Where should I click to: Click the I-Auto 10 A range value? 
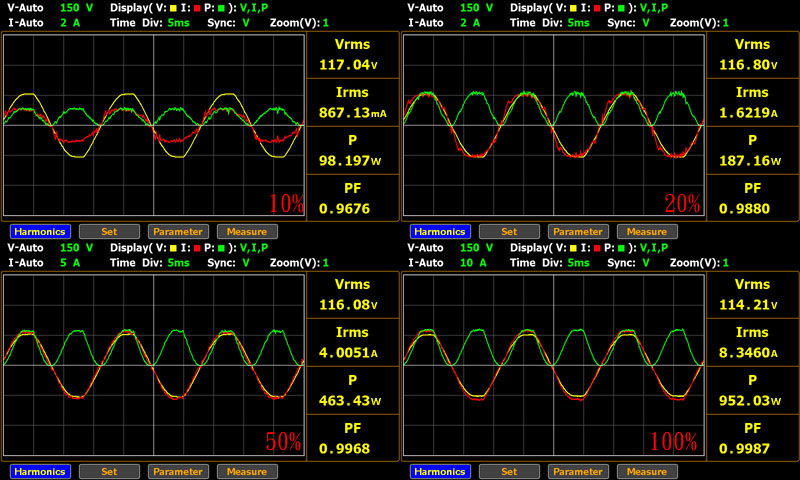coord(473,263)
